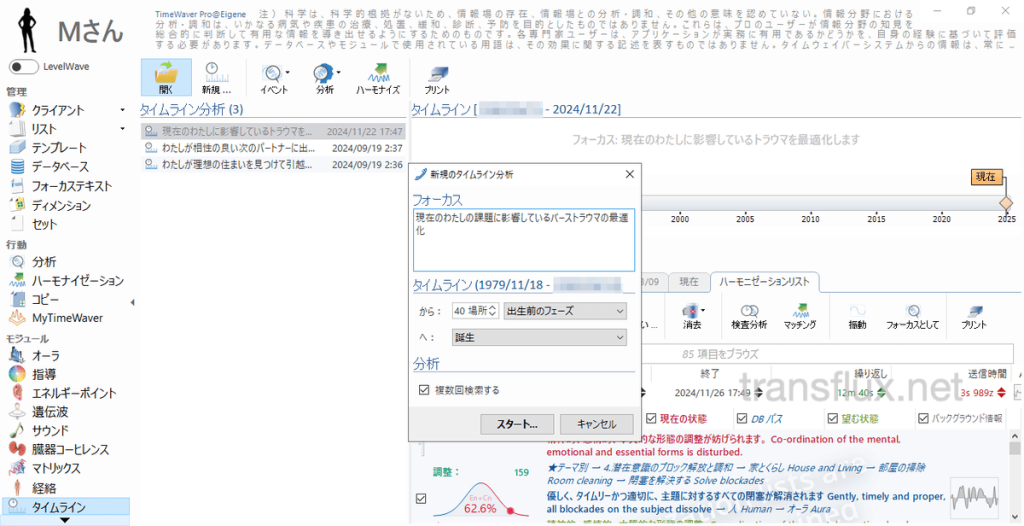1024x526 pixels.
Task: Open リスト in the sidebar
Action: tap(44, 129)
